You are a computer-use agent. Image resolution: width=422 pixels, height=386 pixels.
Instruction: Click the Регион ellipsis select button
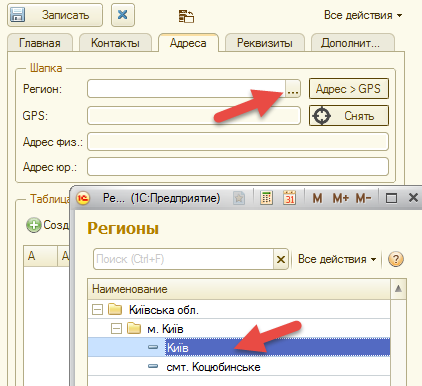[293, 89]
